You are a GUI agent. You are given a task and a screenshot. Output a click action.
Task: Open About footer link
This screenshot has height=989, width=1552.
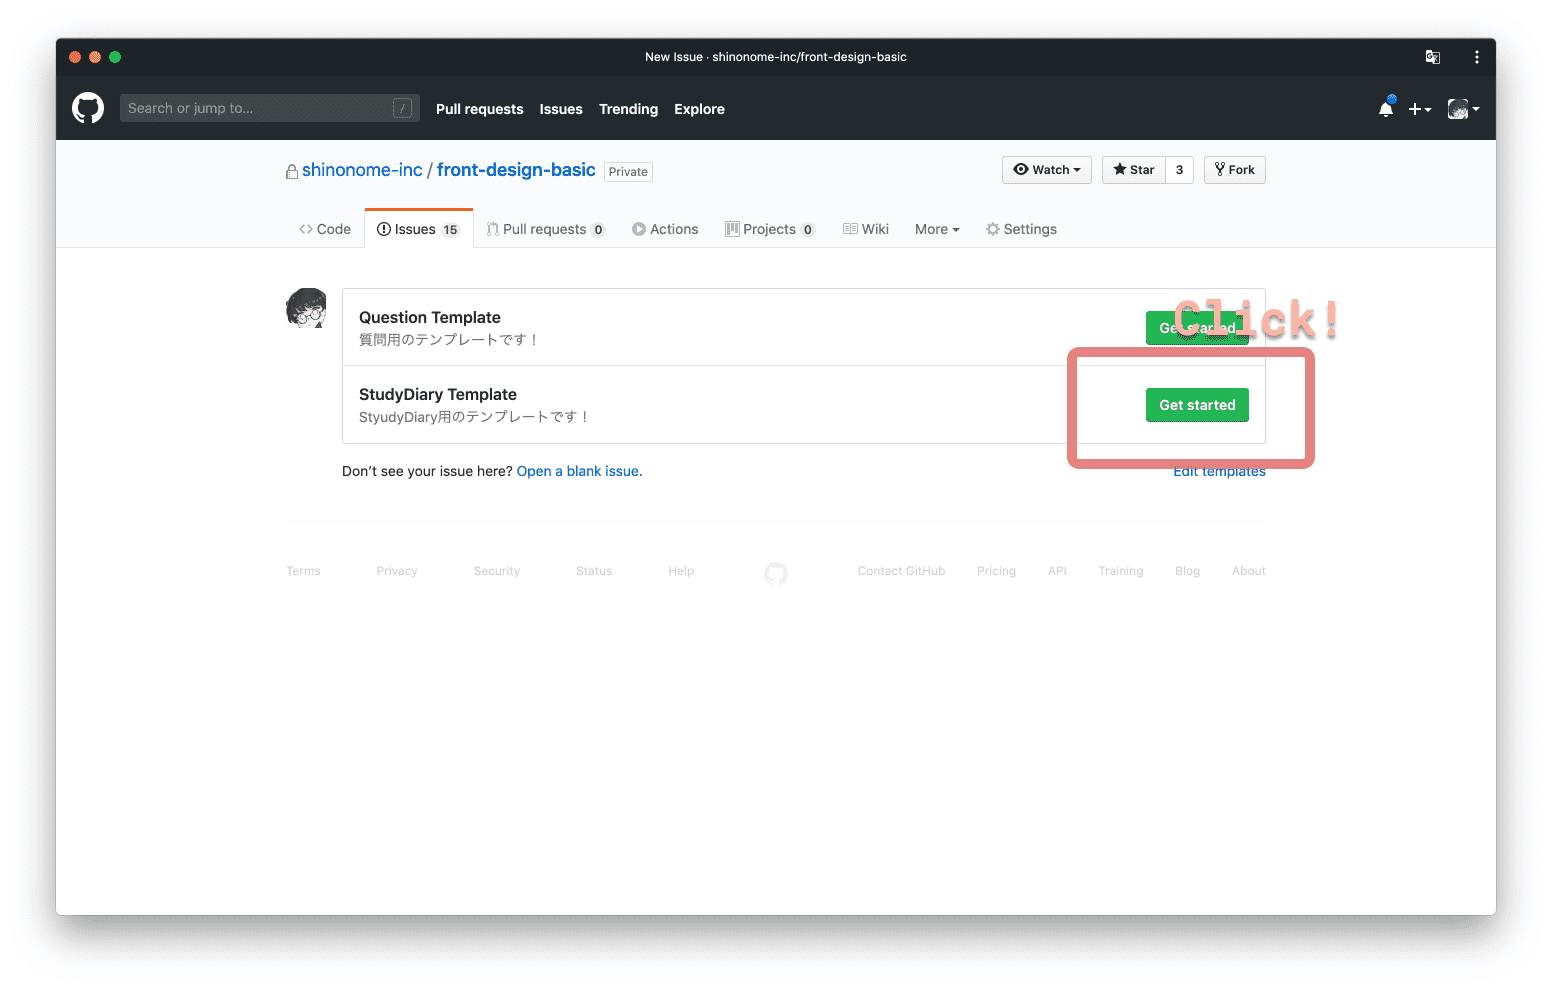tap(1249, 571)
